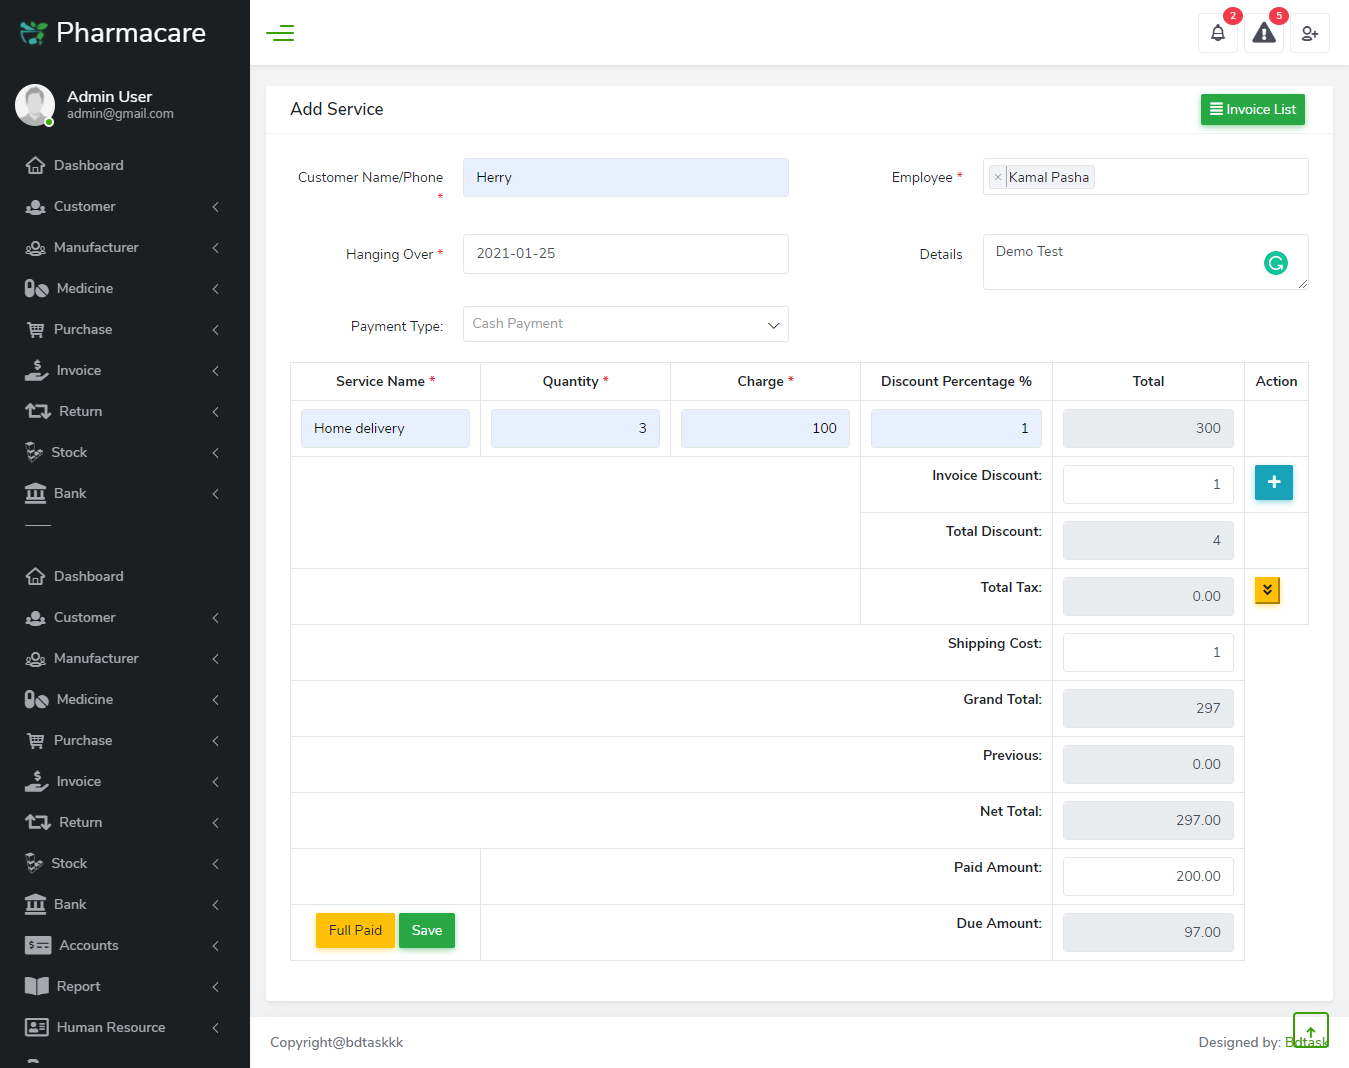1349x1068 pixels.
Task: Open the Payment Type dropdown
Action: (625, 323)
